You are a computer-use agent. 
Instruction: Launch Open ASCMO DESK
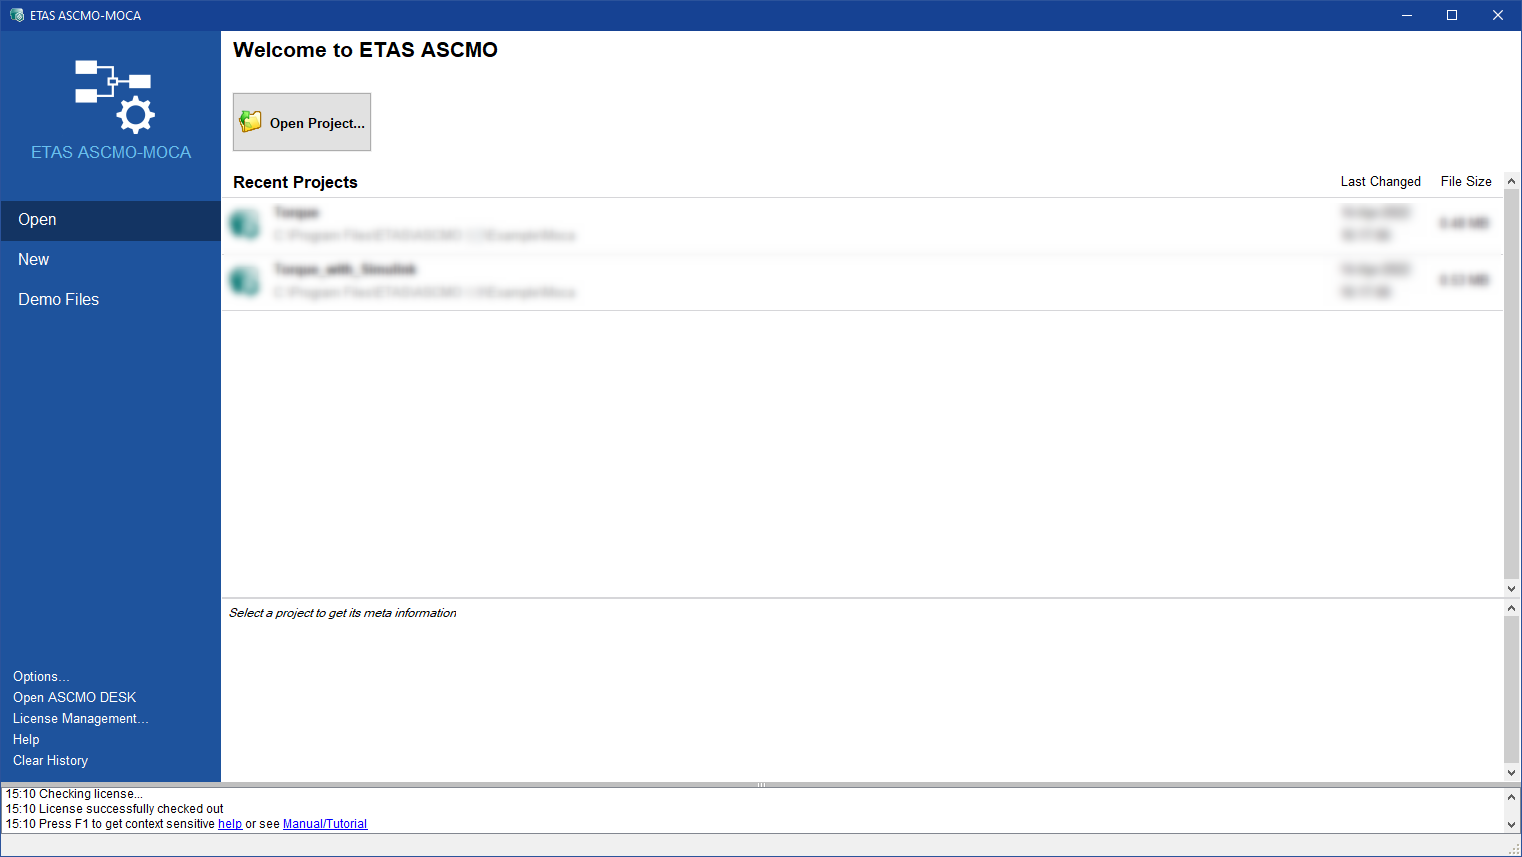tap(74, 698)
